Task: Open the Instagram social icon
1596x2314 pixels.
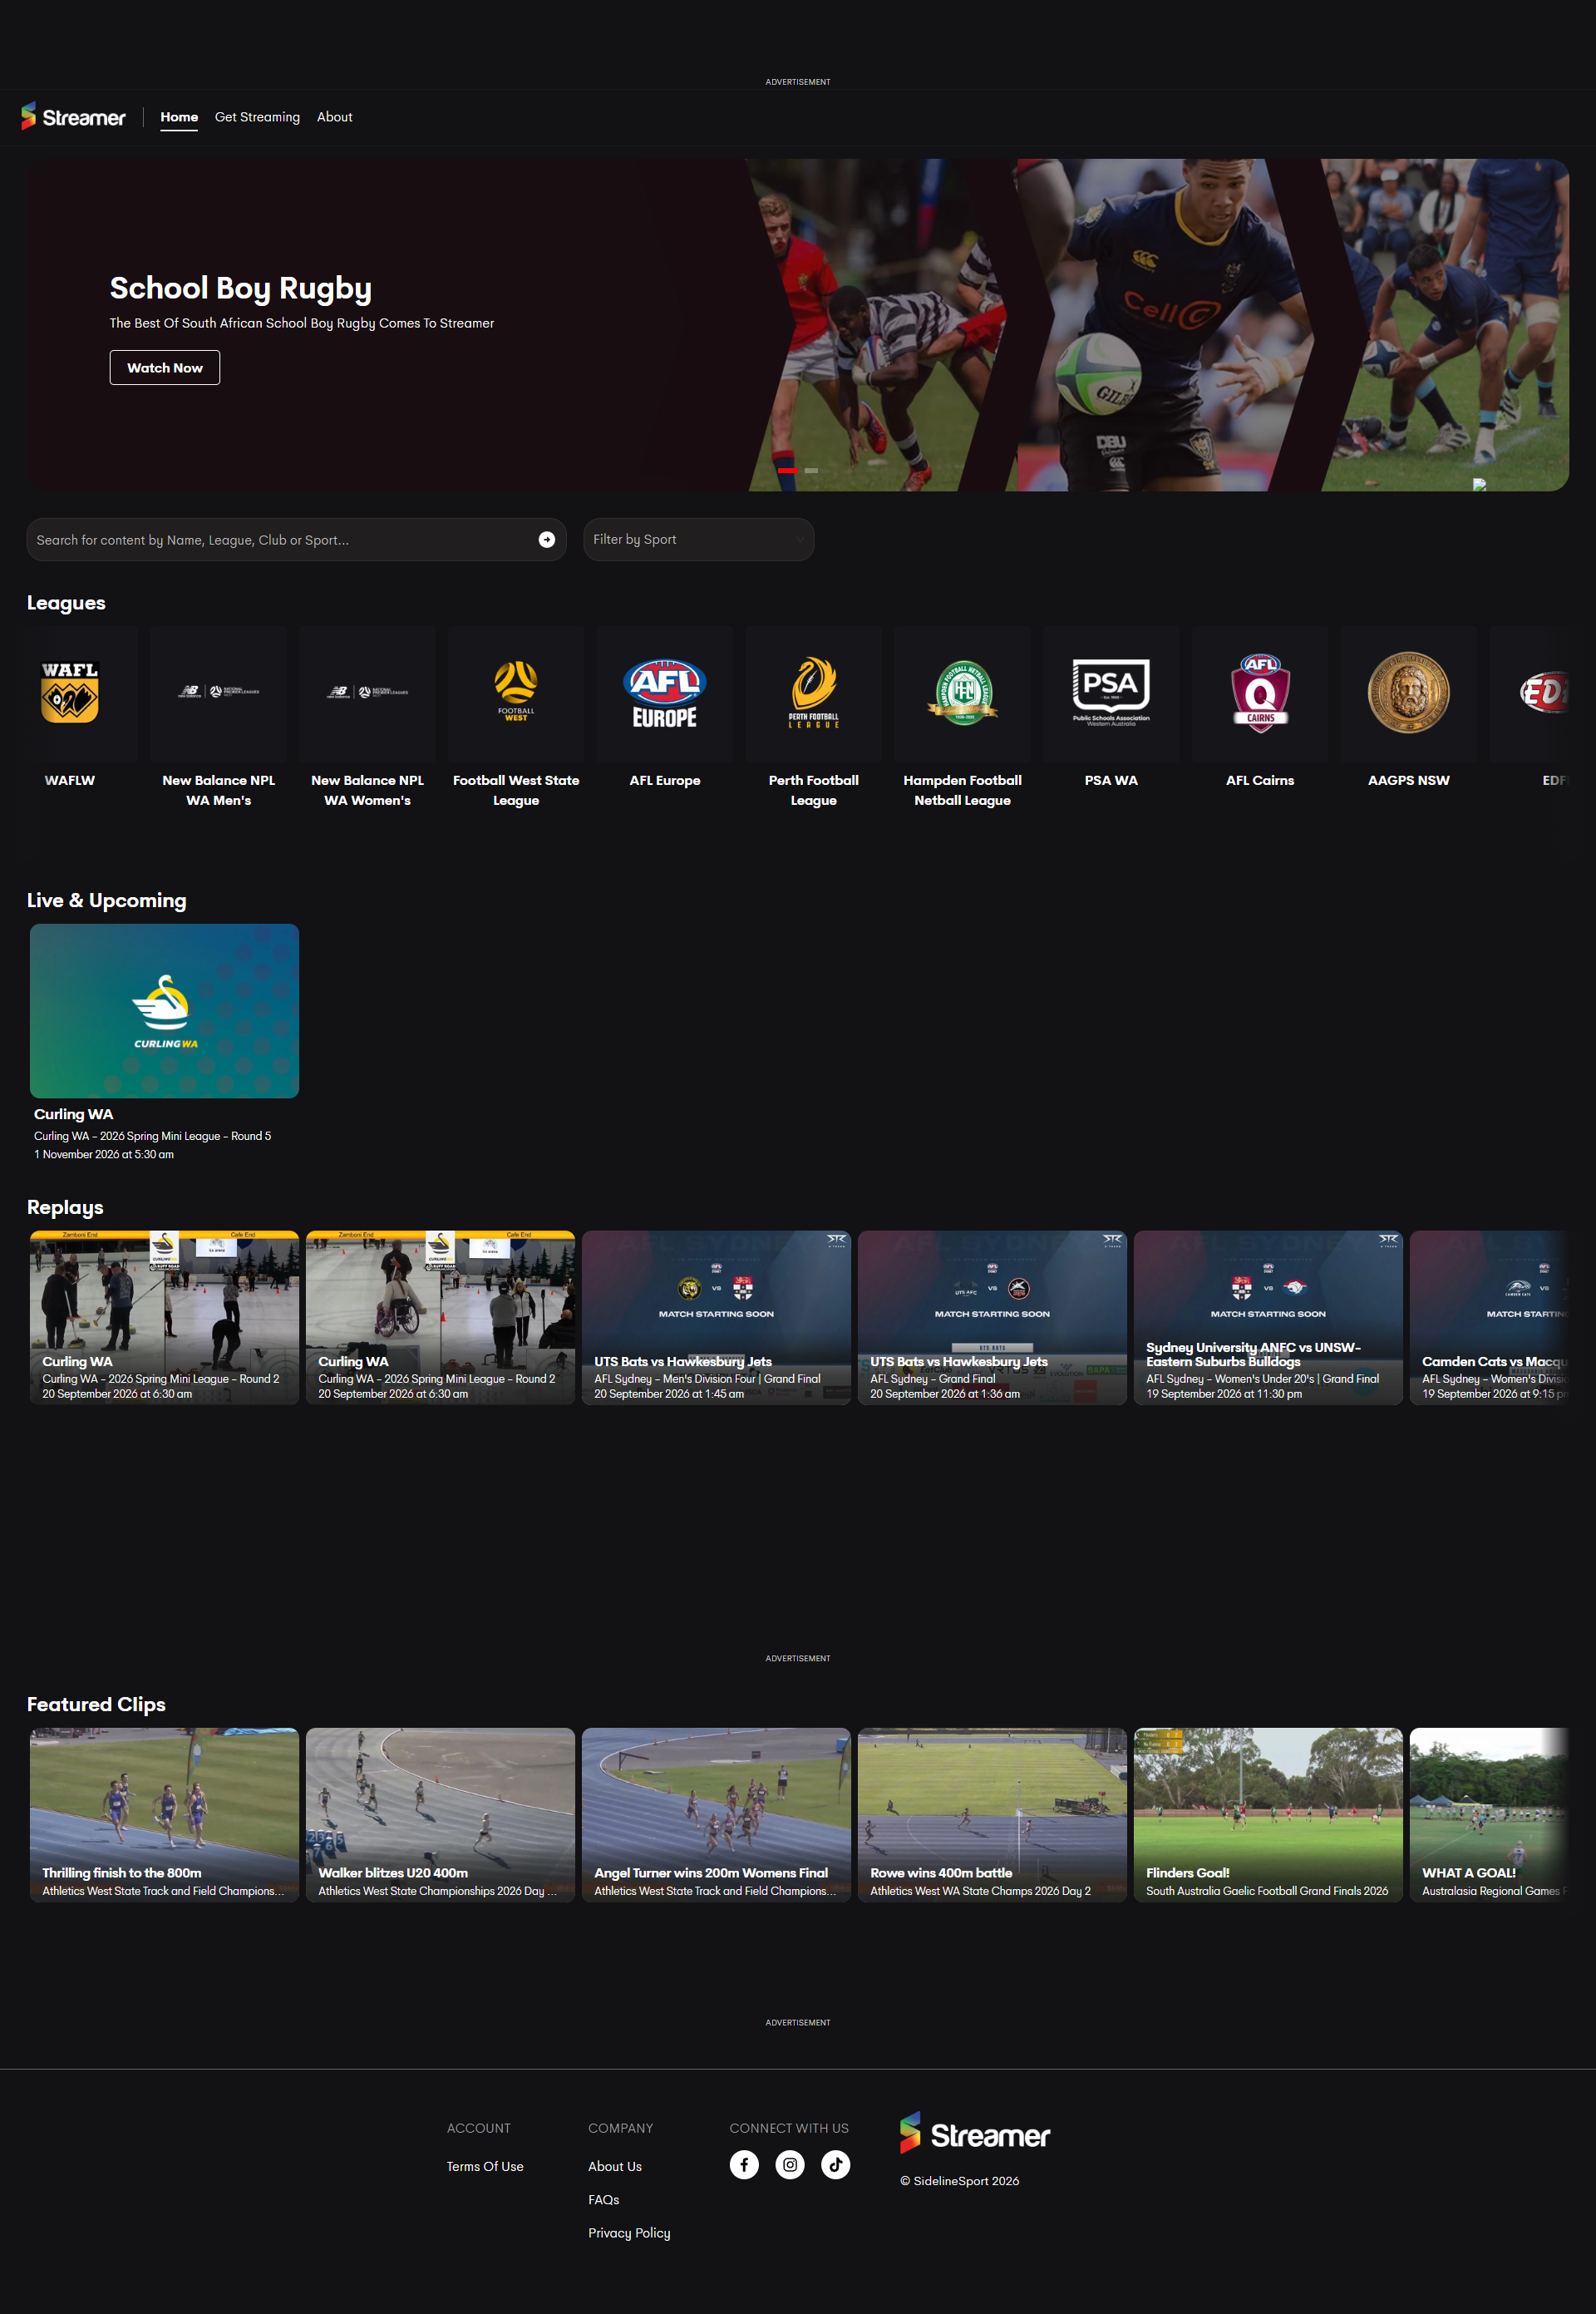Action: (x=790, y=2165)
